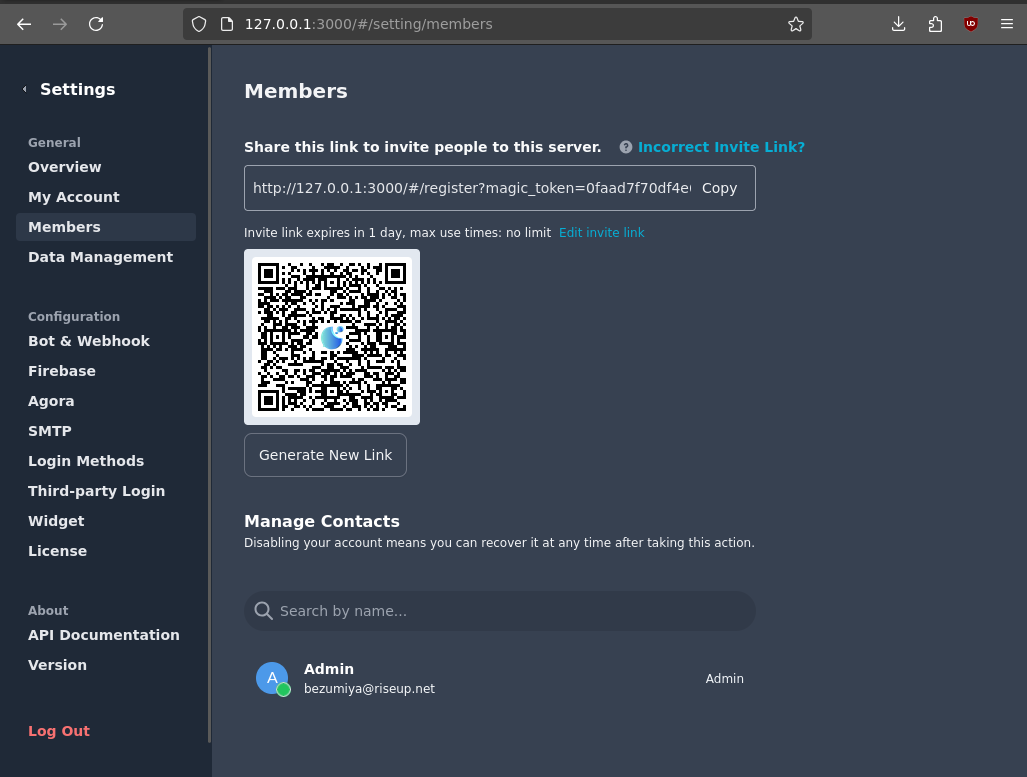Open Bot & Webhook configuration
The image size is (1027, 777).
point(89,341)
